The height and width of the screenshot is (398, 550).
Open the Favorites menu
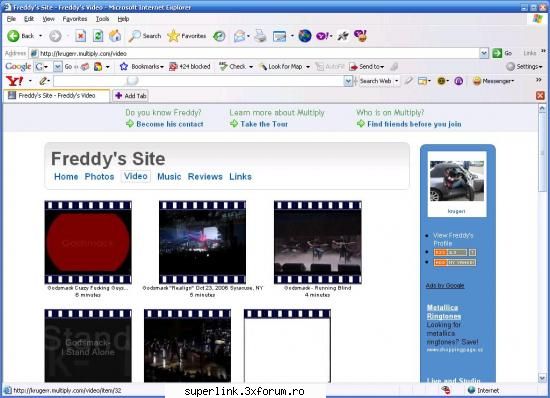(x=75, y=19)
